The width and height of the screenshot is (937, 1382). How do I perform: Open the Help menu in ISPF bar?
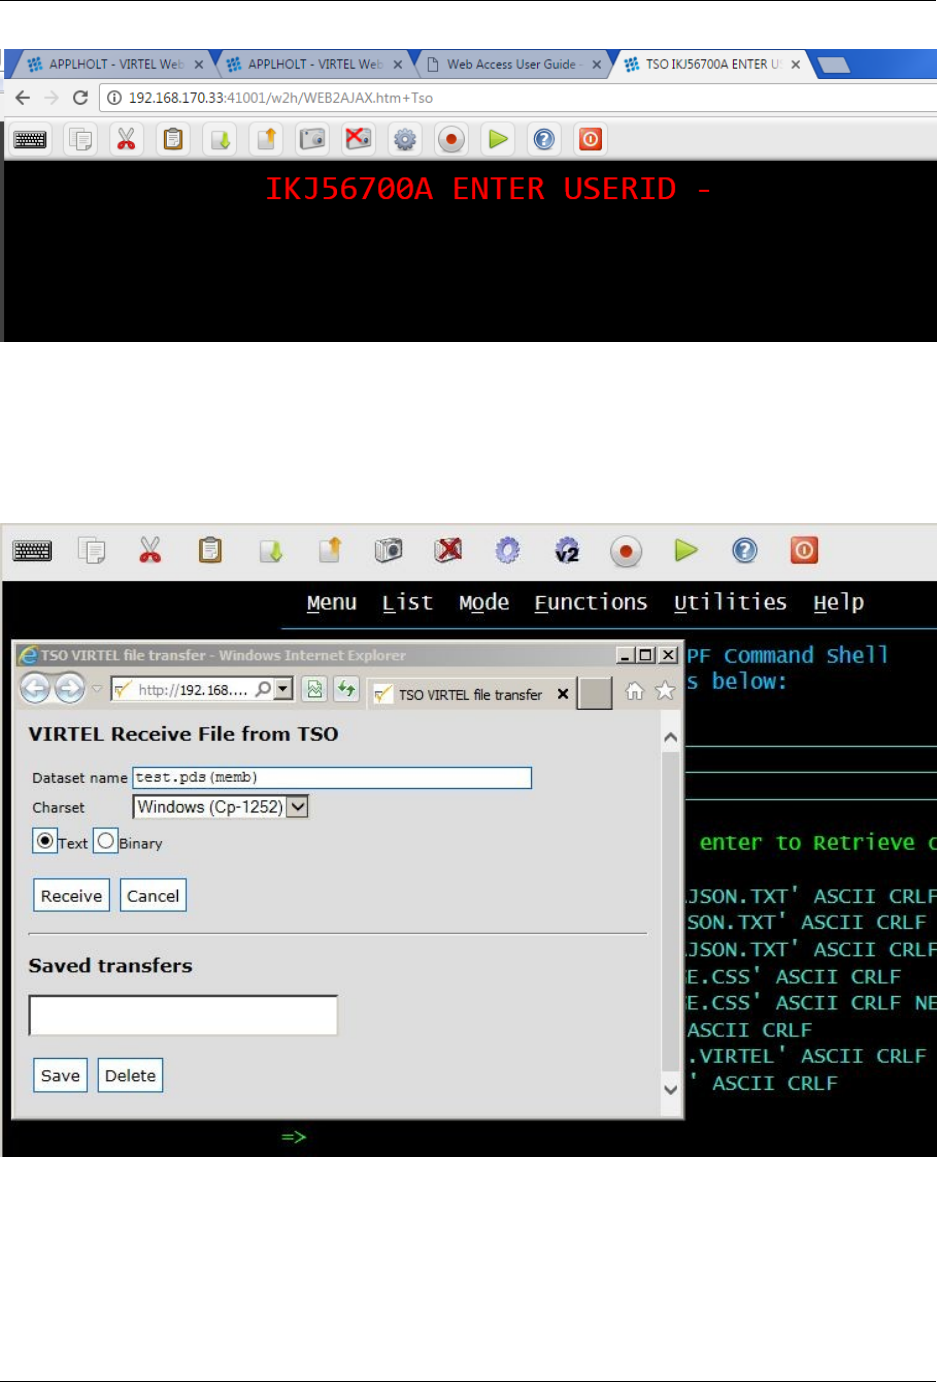click(838, 602)
